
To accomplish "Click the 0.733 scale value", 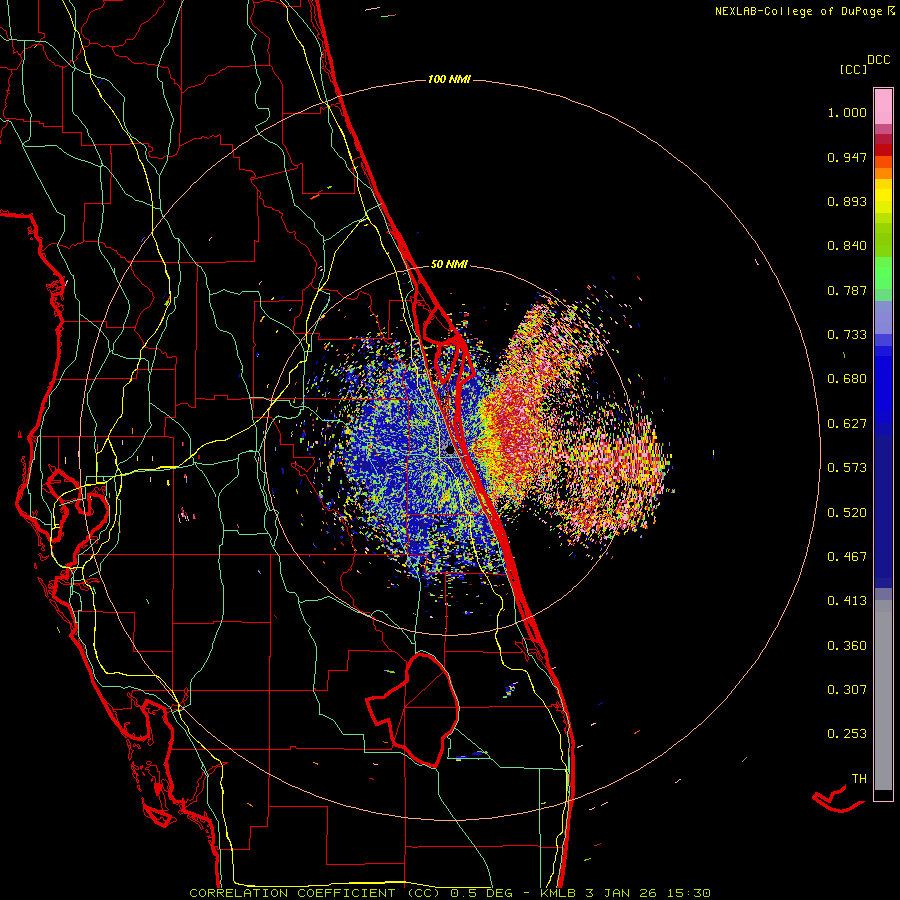I will 847,335.
